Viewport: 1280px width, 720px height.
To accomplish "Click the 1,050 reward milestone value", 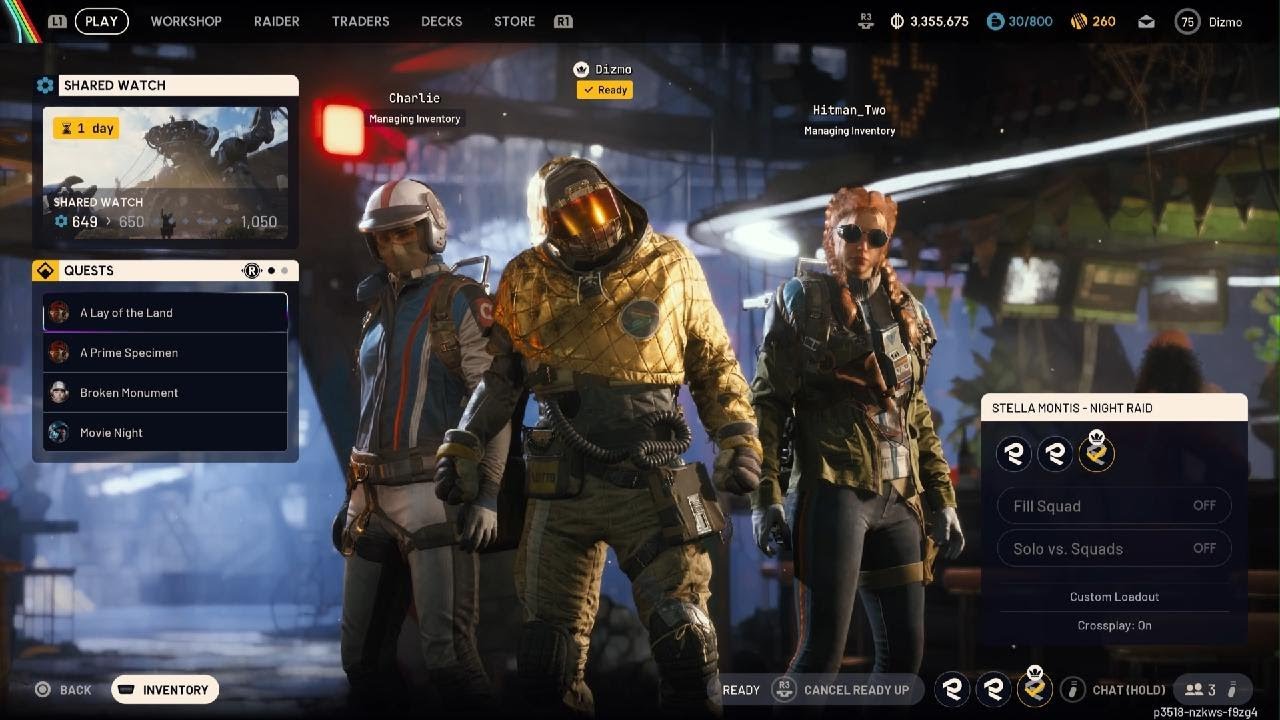I will (x=258, y=222).
